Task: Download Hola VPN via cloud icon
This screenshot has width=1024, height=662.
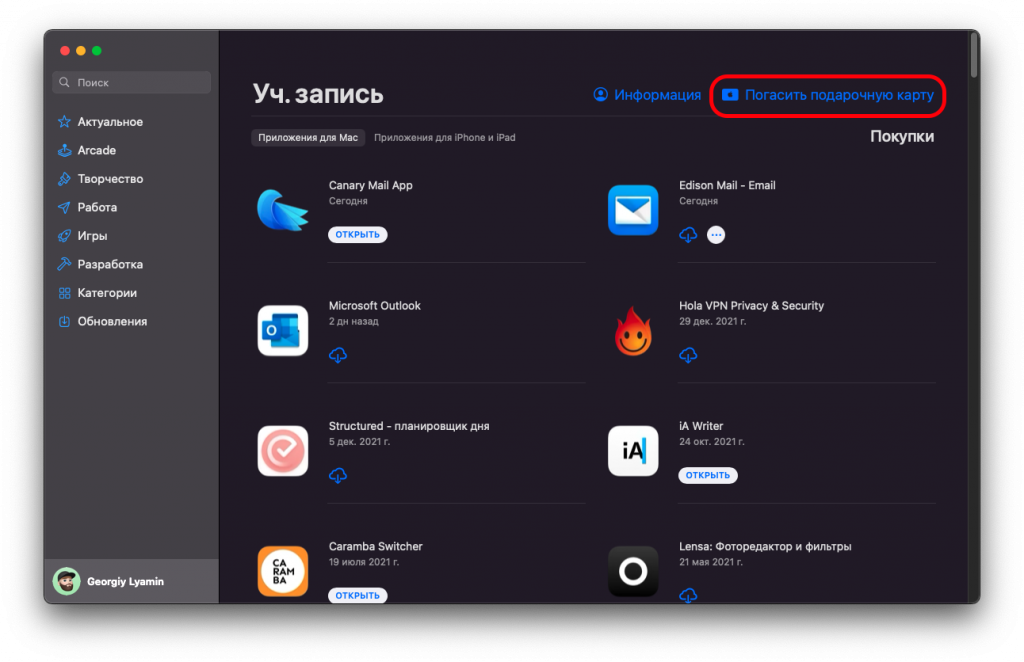Action: point(688,355)
